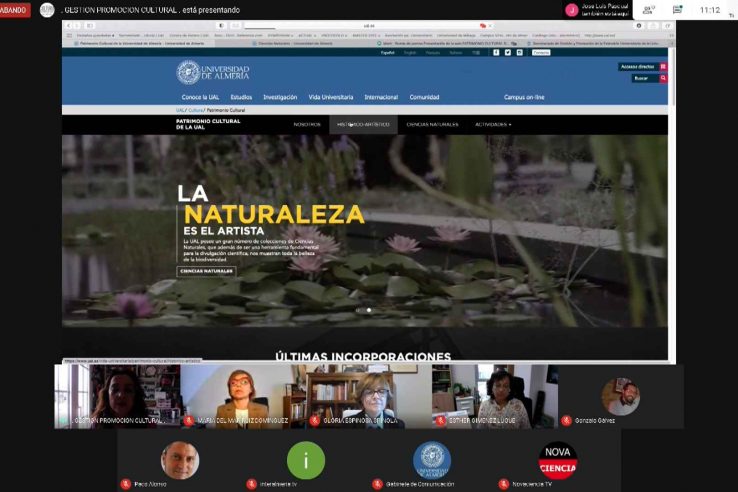Click Gabinete de Comunicación's university avatar
Viewport: 738px width, 492px height.
(x=432, y=460)
